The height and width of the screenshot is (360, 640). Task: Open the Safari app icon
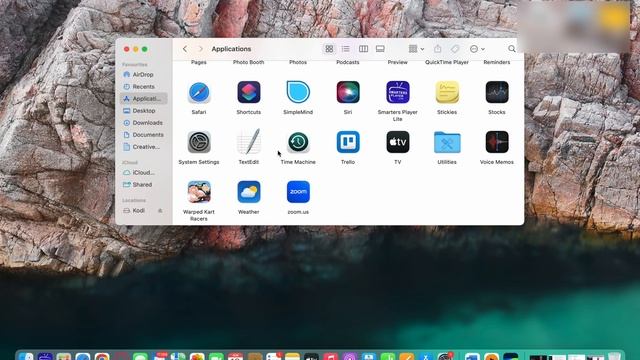click(x=199, y=92)
